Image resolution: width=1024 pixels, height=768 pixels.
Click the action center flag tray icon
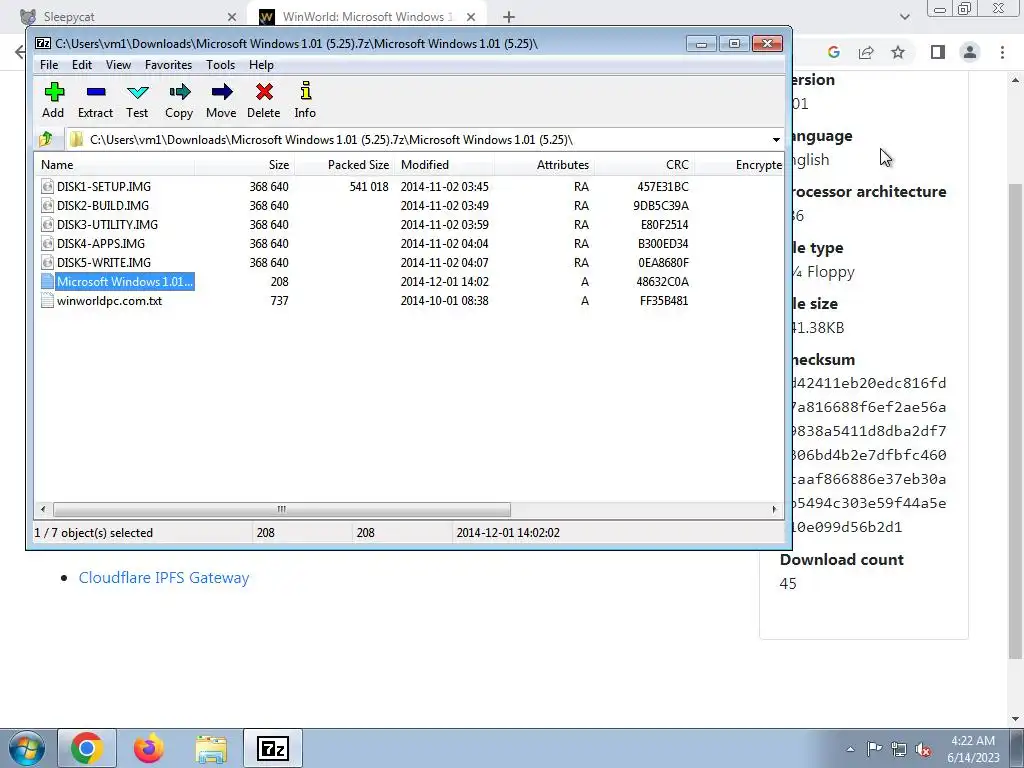[x=874, y=750]
